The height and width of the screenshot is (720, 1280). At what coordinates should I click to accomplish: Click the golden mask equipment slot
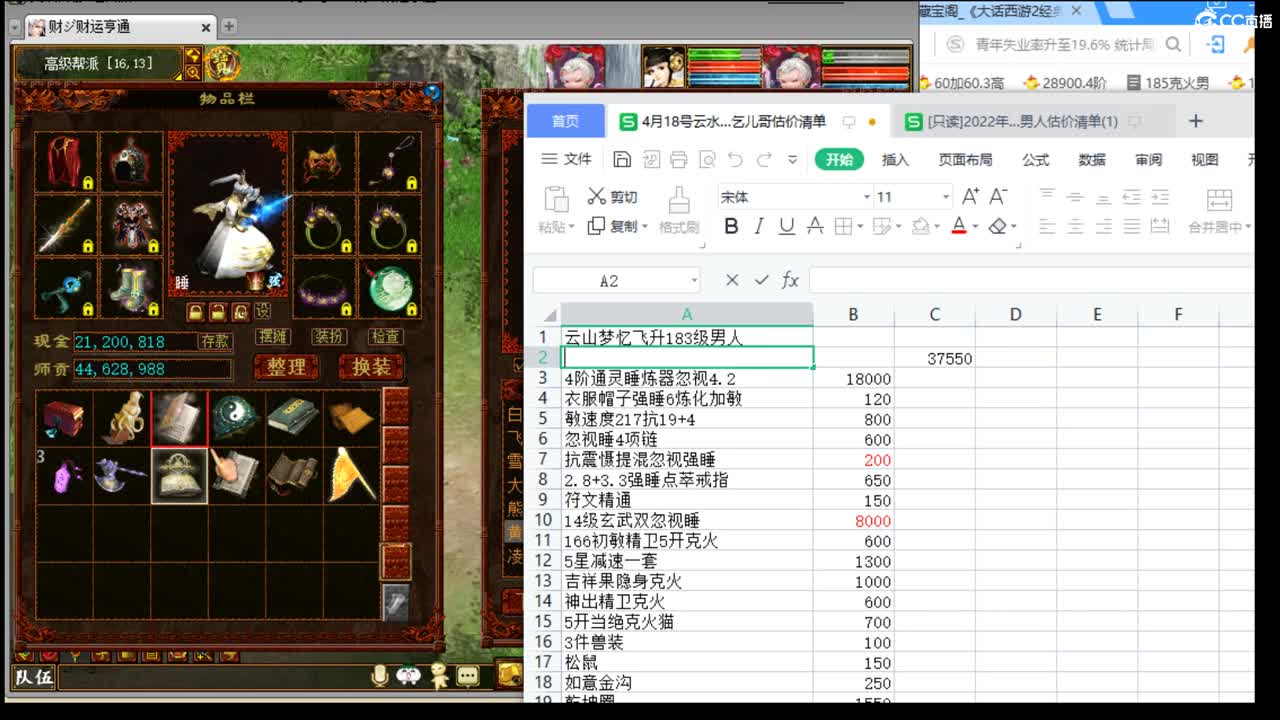click(x=323, y=161)
